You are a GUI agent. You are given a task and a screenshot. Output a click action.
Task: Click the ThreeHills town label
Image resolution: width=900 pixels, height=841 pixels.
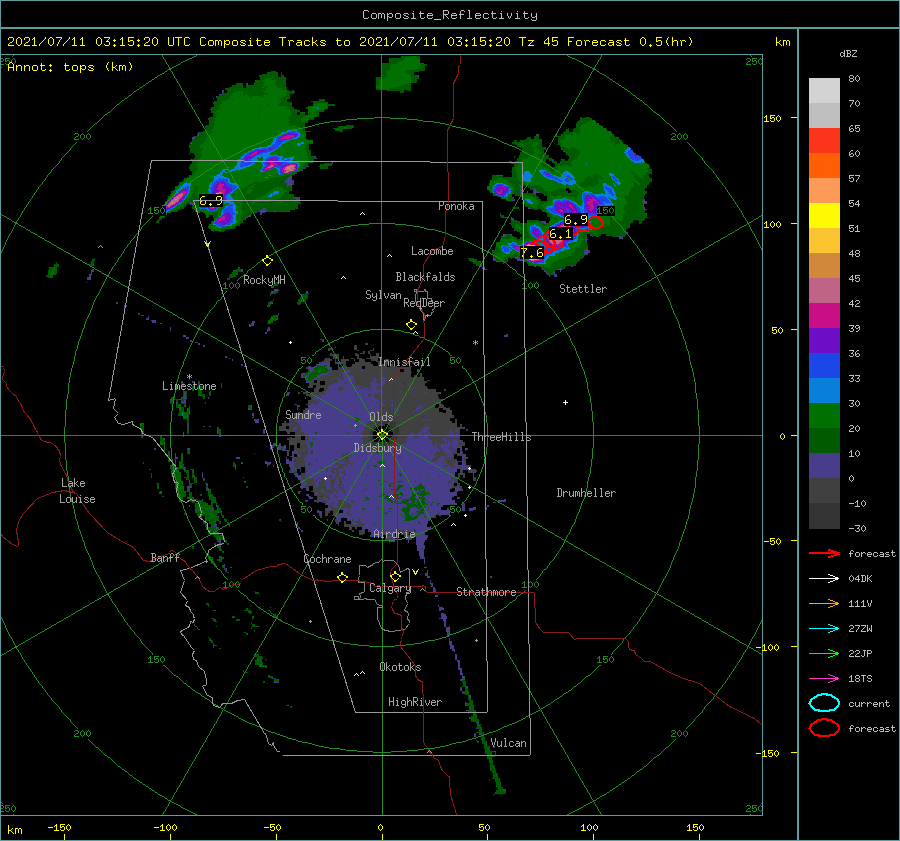tap(501, 437)
